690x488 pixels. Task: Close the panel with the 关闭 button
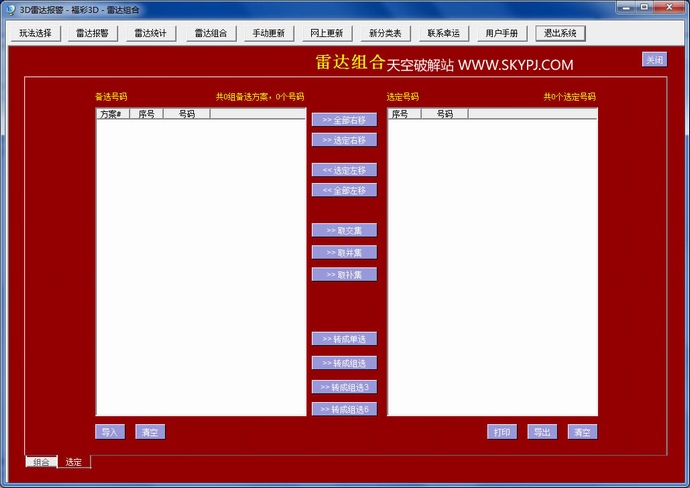point(654,60)
